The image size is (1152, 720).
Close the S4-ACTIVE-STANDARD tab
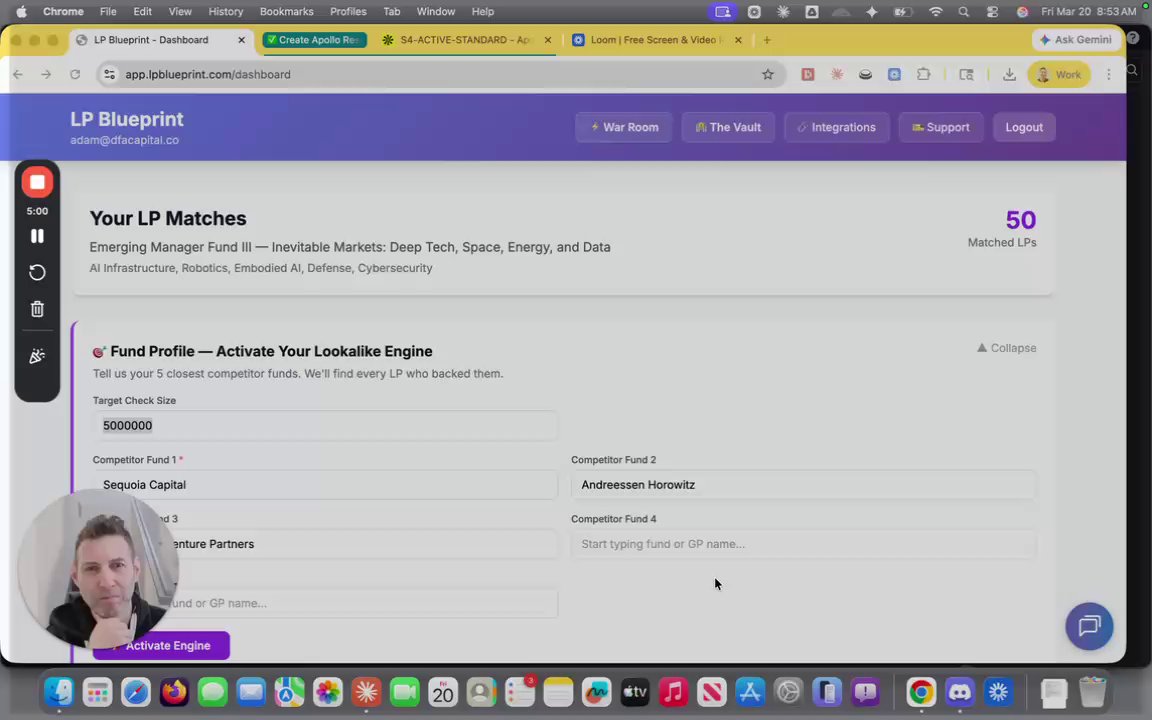point(547,40)
